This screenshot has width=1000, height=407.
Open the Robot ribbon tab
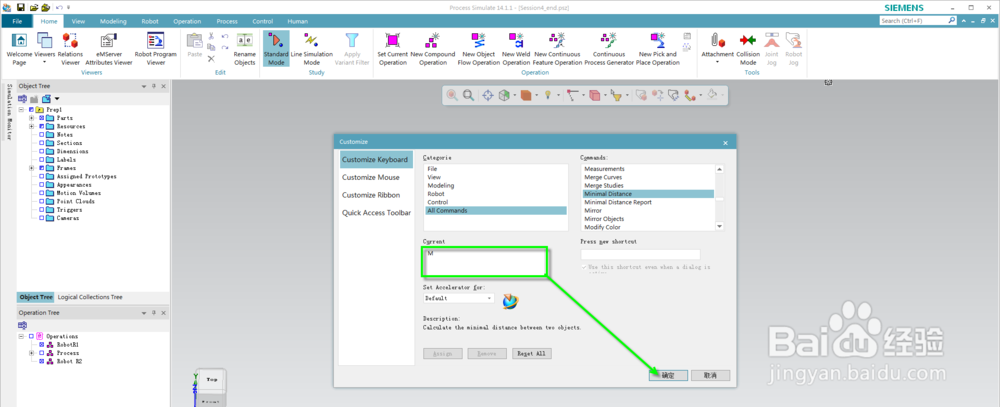pos(150,21)
